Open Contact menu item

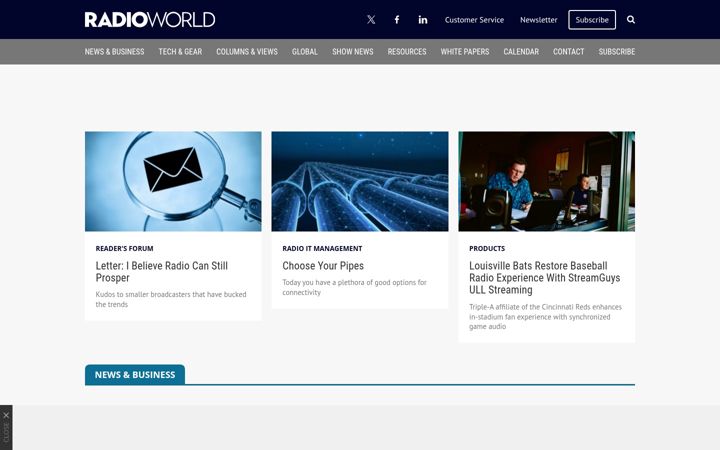click(568, 51)
